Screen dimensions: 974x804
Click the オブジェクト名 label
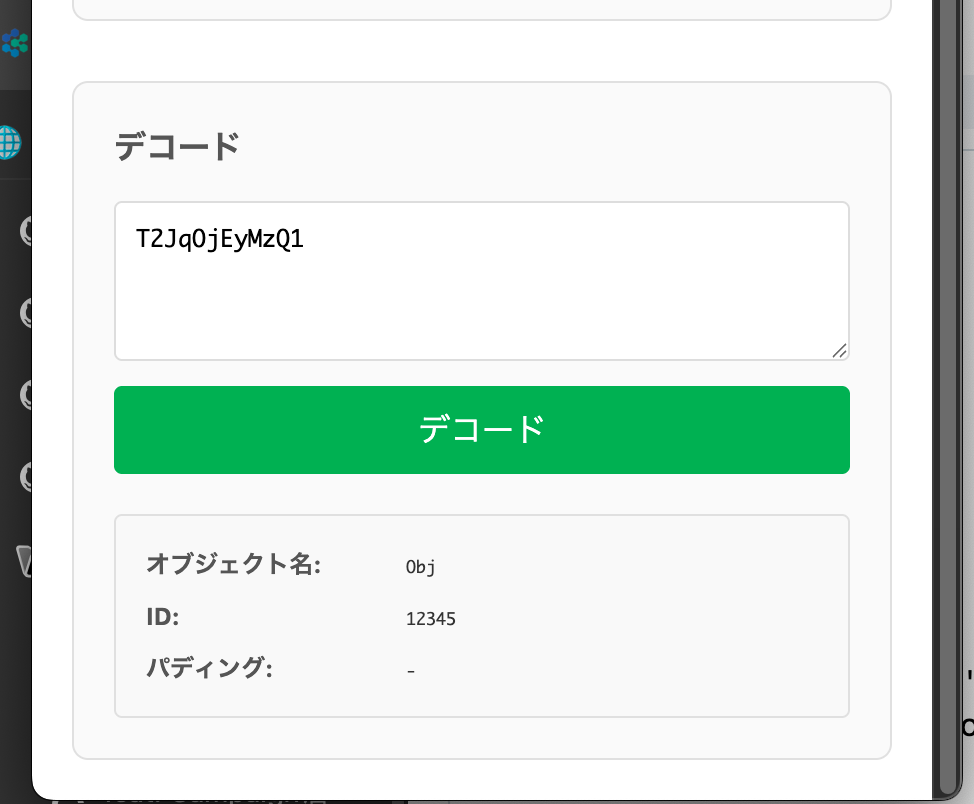click(x=234, y=564)
